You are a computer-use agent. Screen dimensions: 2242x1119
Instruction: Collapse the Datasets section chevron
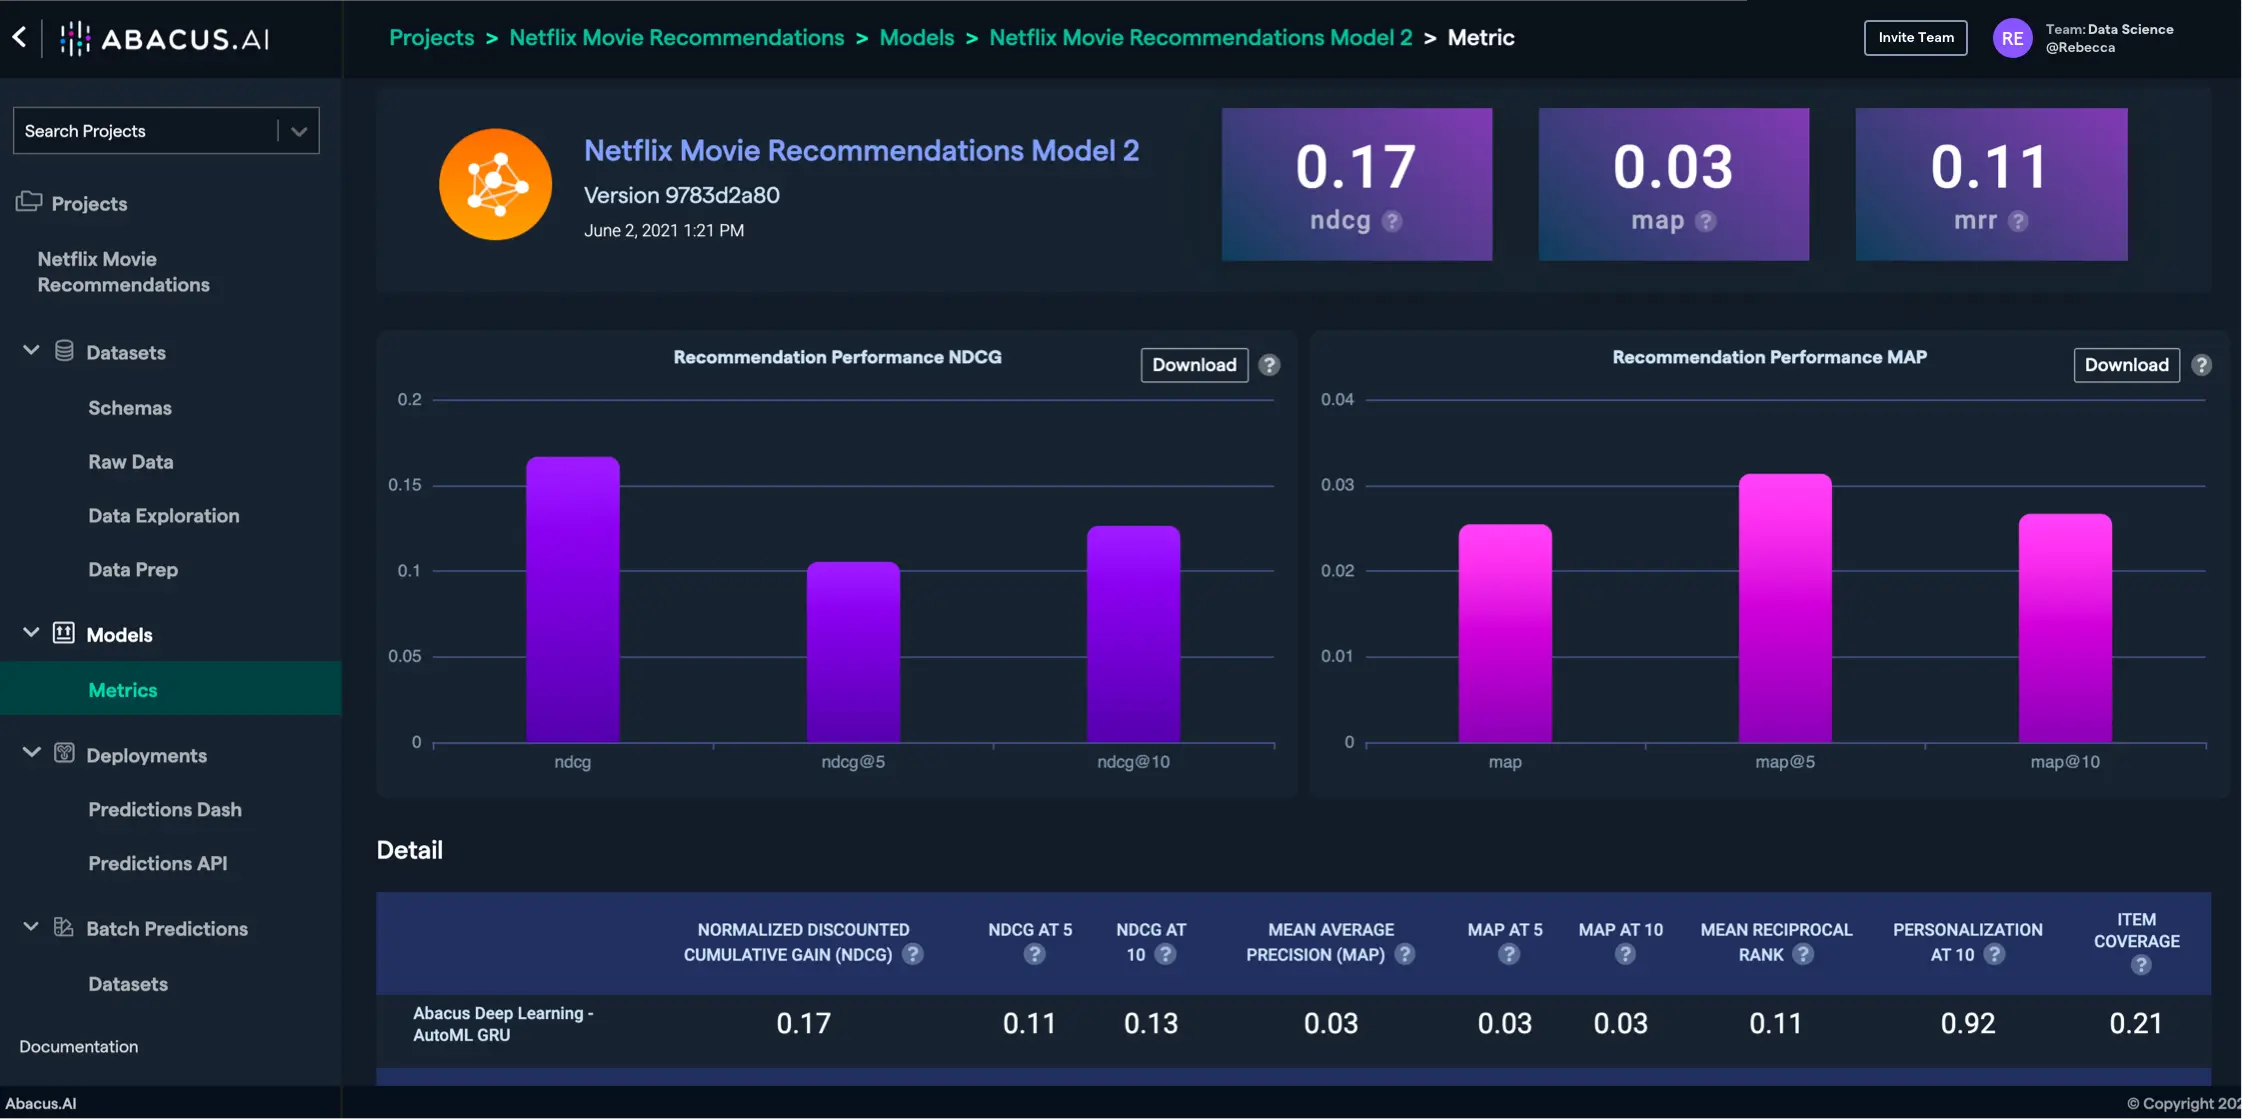click(x=31, y=351)
